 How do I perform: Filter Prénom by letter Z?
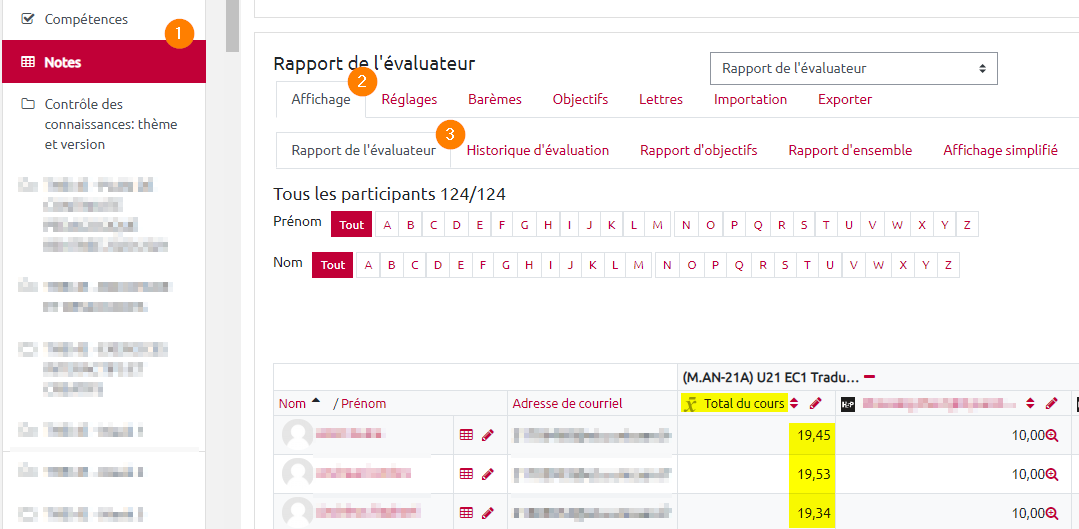point(967,225)
